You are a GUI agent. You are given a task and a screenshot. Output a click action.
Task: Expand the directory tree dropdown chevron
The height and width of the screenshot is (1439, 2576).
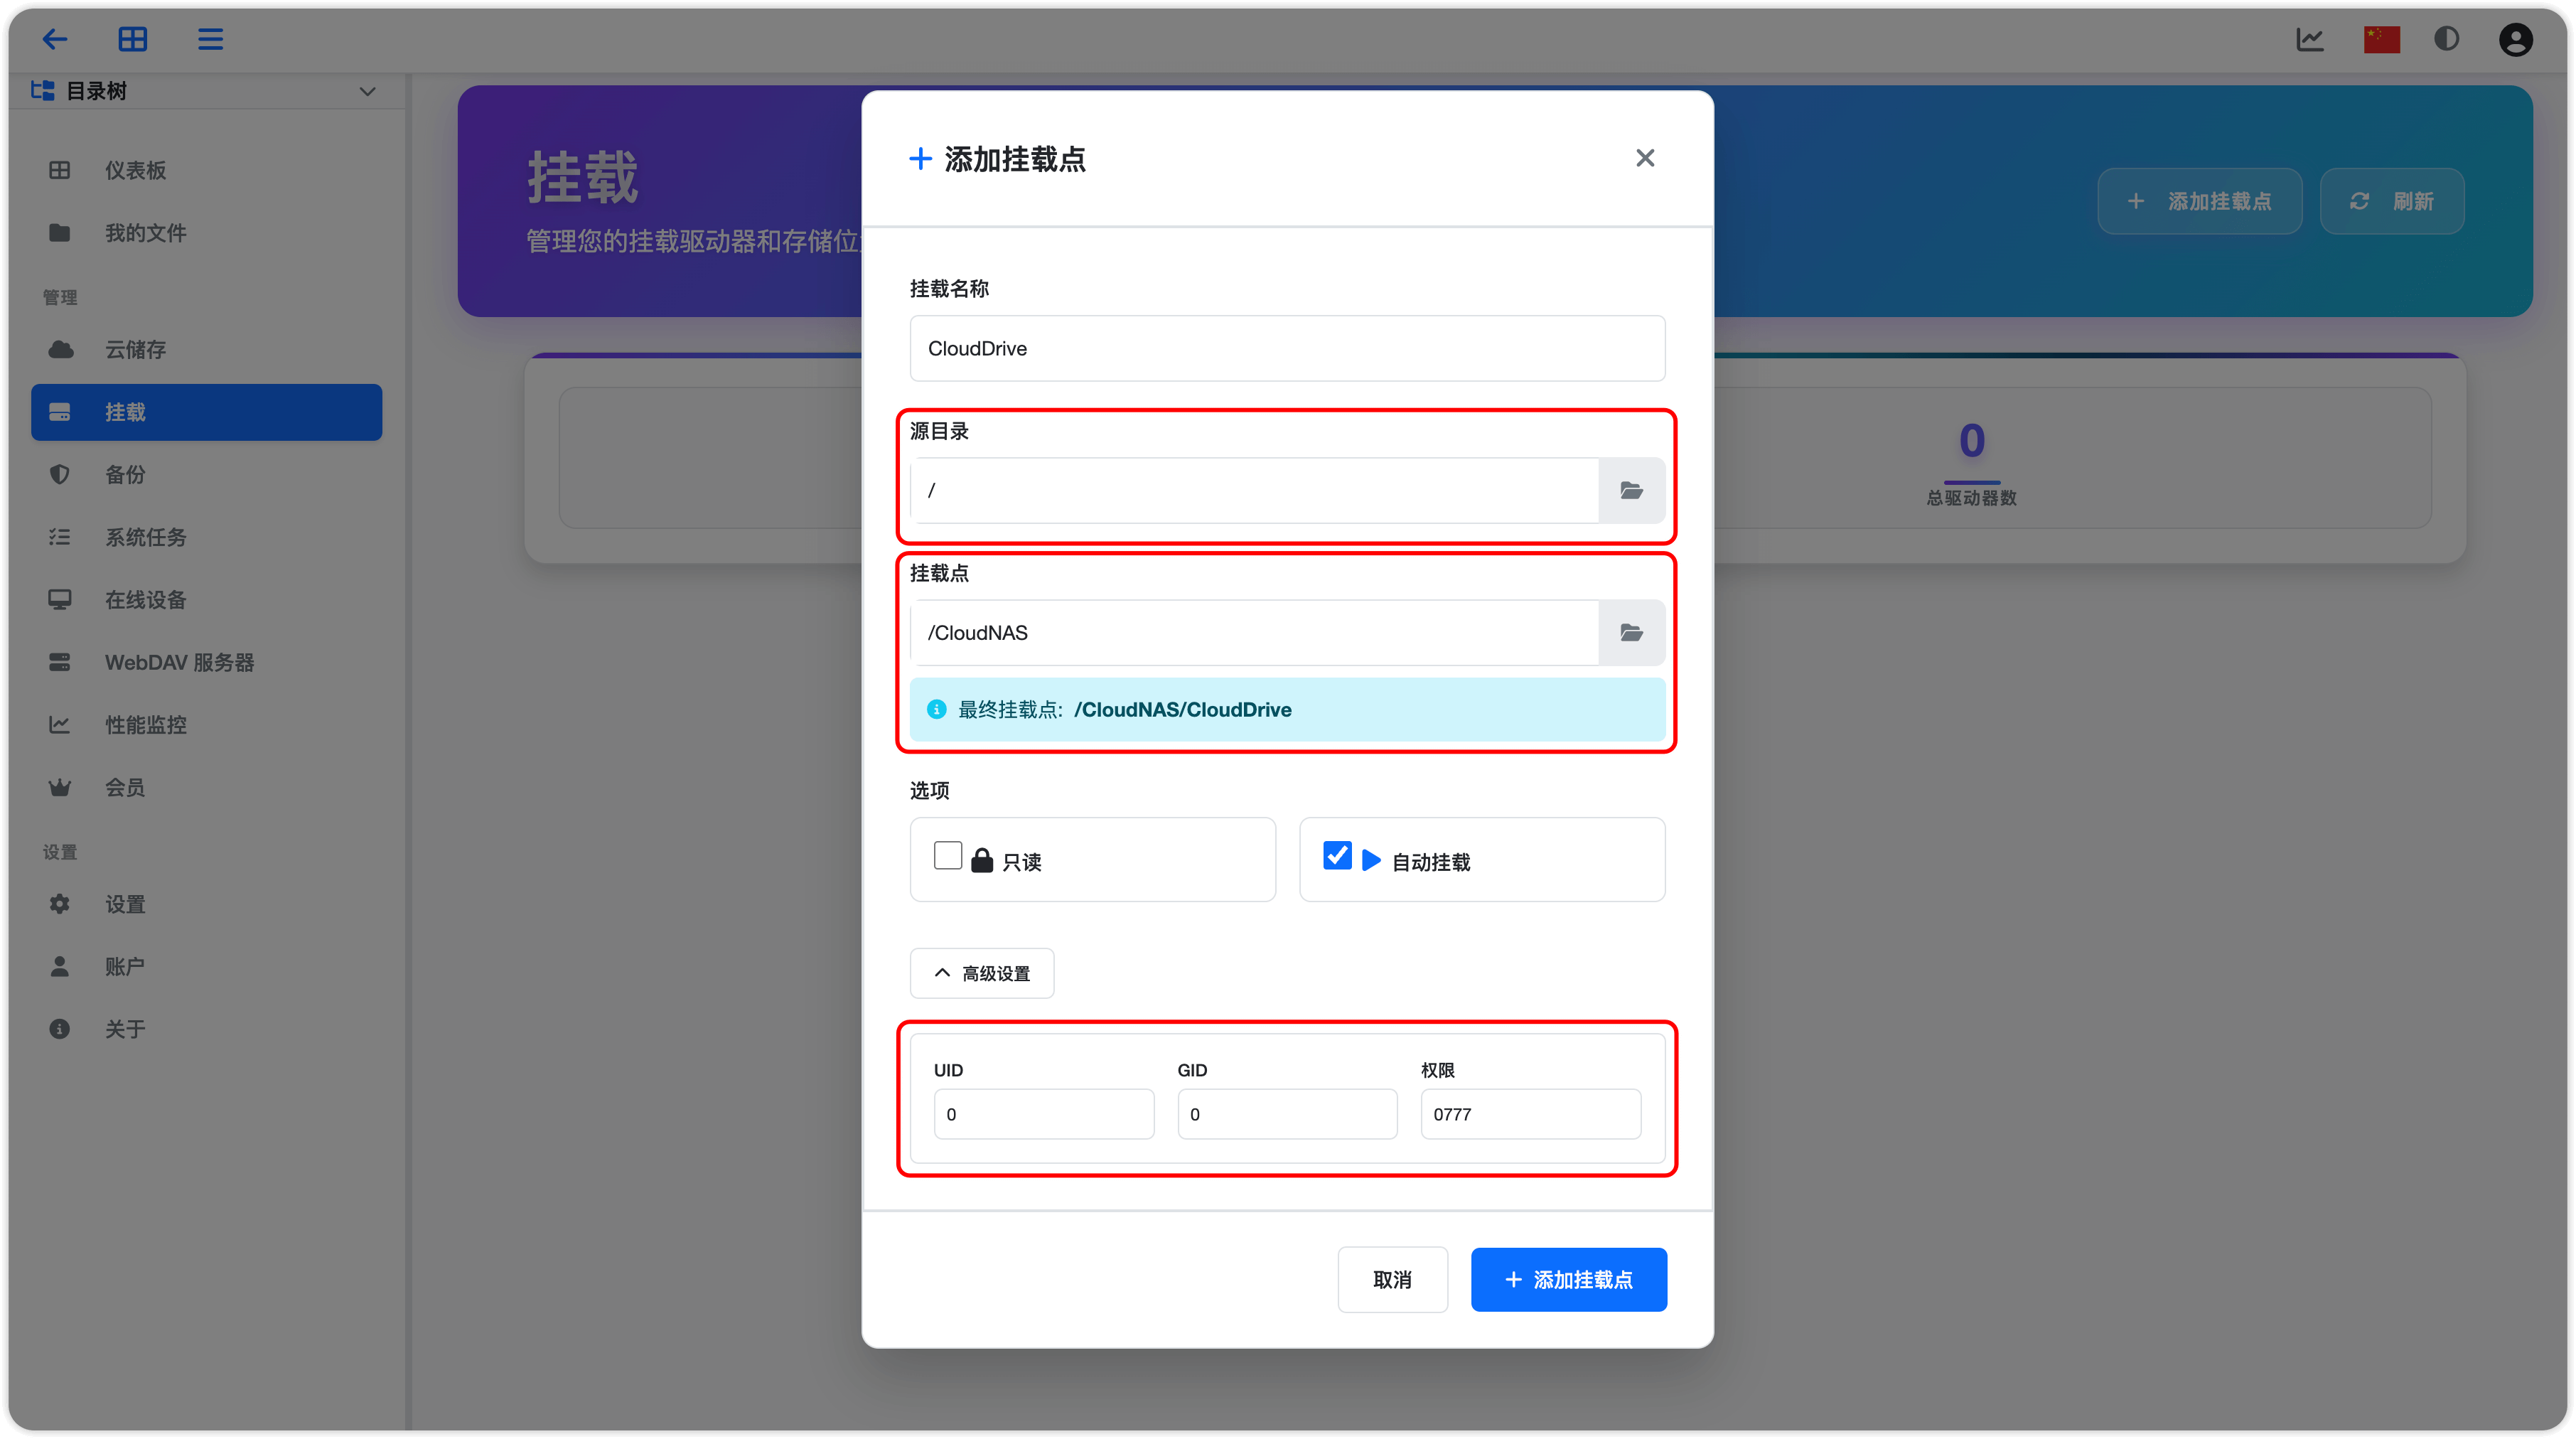pos(367,91)
